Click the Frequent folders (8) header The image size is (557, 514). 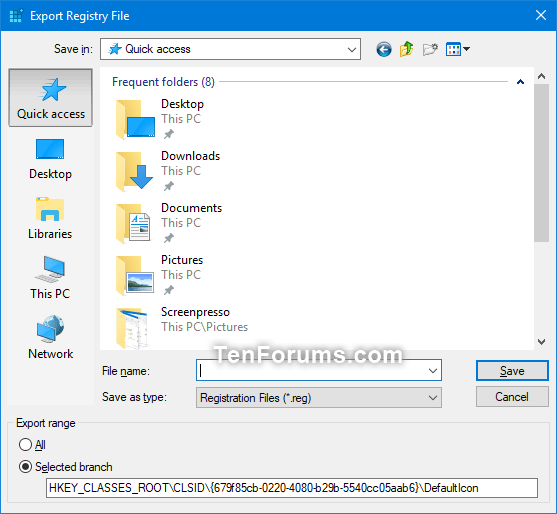[x=163, y=82]
